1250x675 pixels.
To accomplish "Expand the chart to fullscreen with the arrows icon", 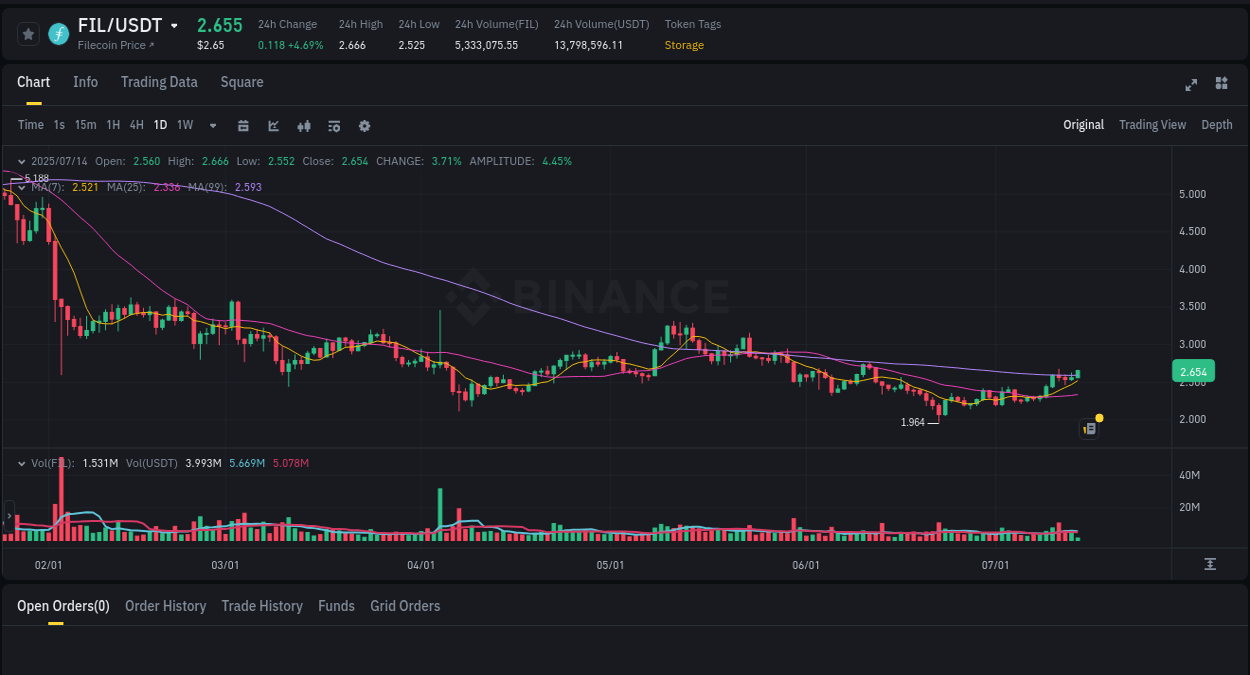I will (x=1190, y=85).
